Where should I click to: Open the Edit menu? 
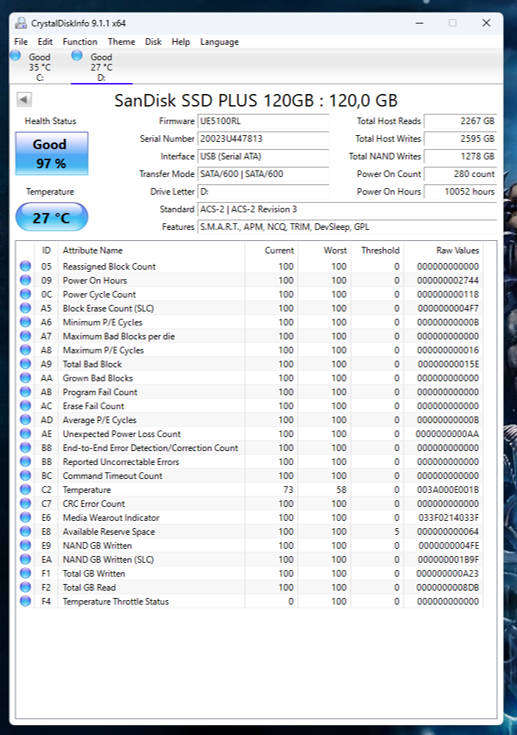click(x=45, y=42)
